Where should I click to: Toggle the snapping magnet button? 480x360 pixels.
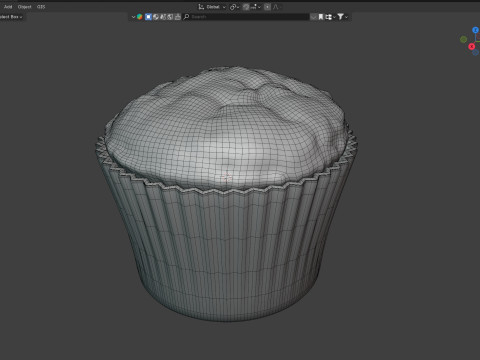pos(246,7)
